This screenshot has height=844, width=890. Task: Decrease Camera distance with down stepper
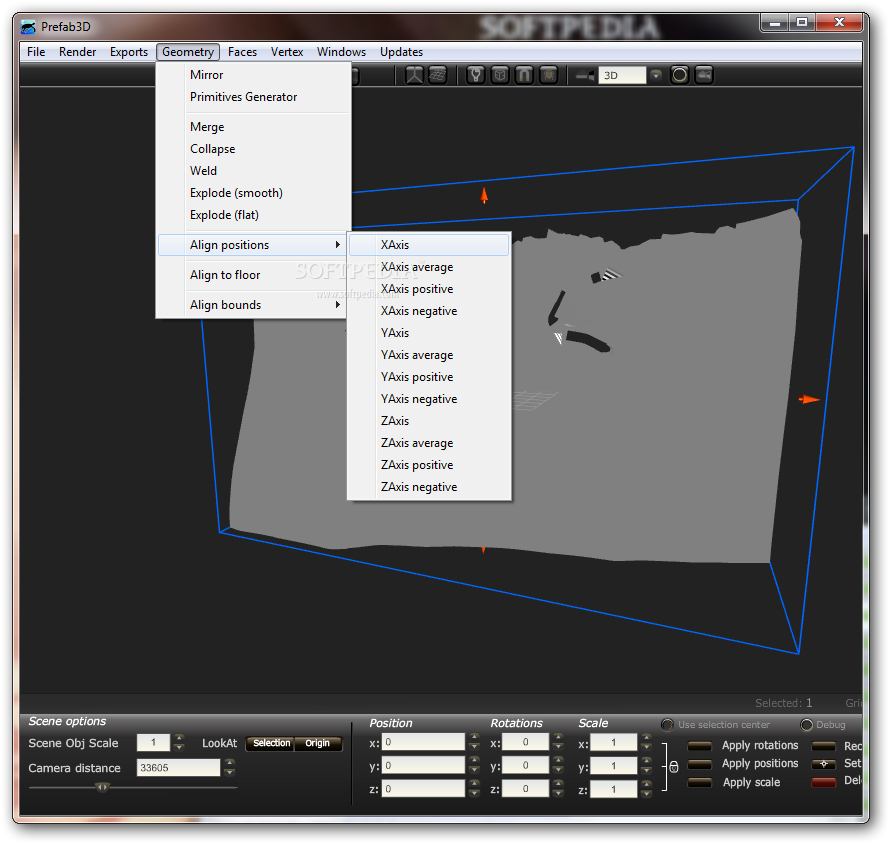coord(229,772)
